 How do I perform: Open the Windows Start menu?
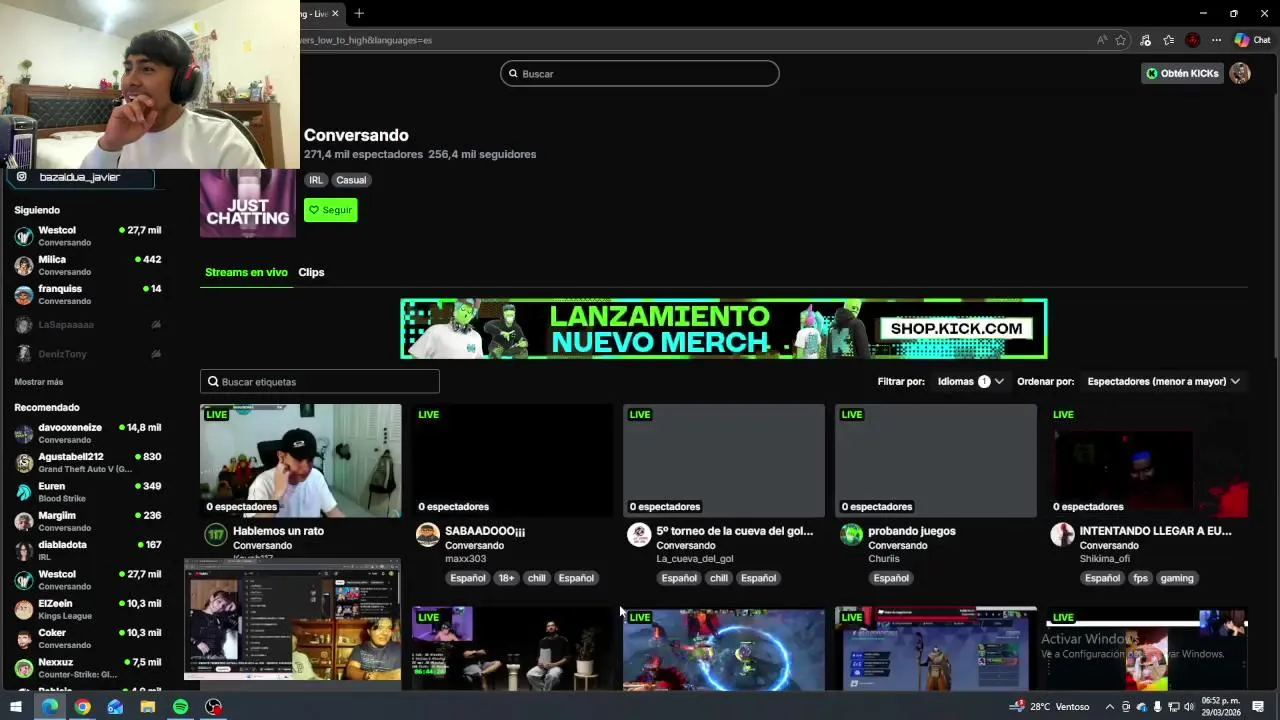coord(16,707)
